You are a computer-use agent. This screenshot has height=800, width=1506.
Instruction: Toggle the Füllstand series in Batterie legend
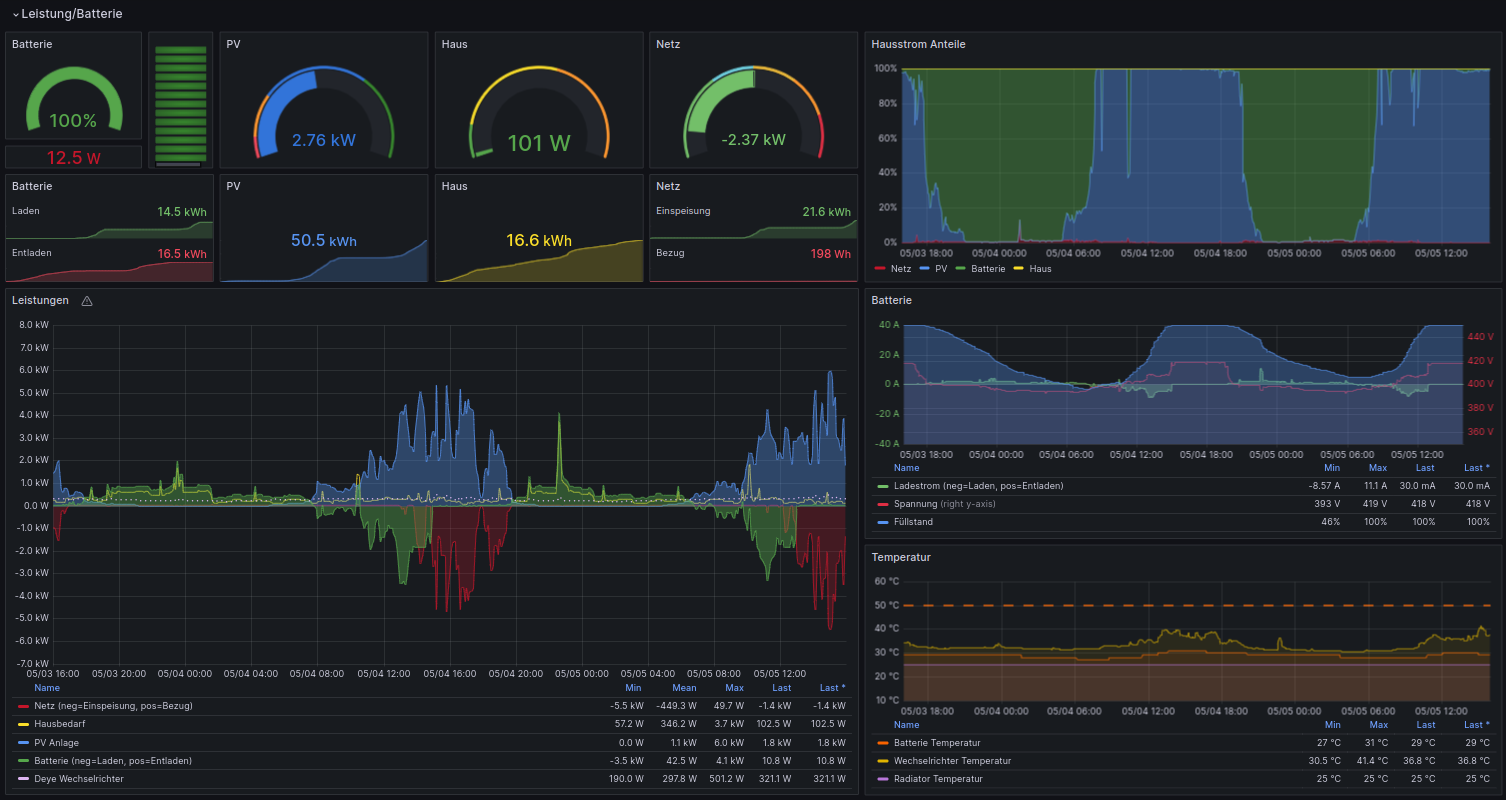tap(913, 522)
